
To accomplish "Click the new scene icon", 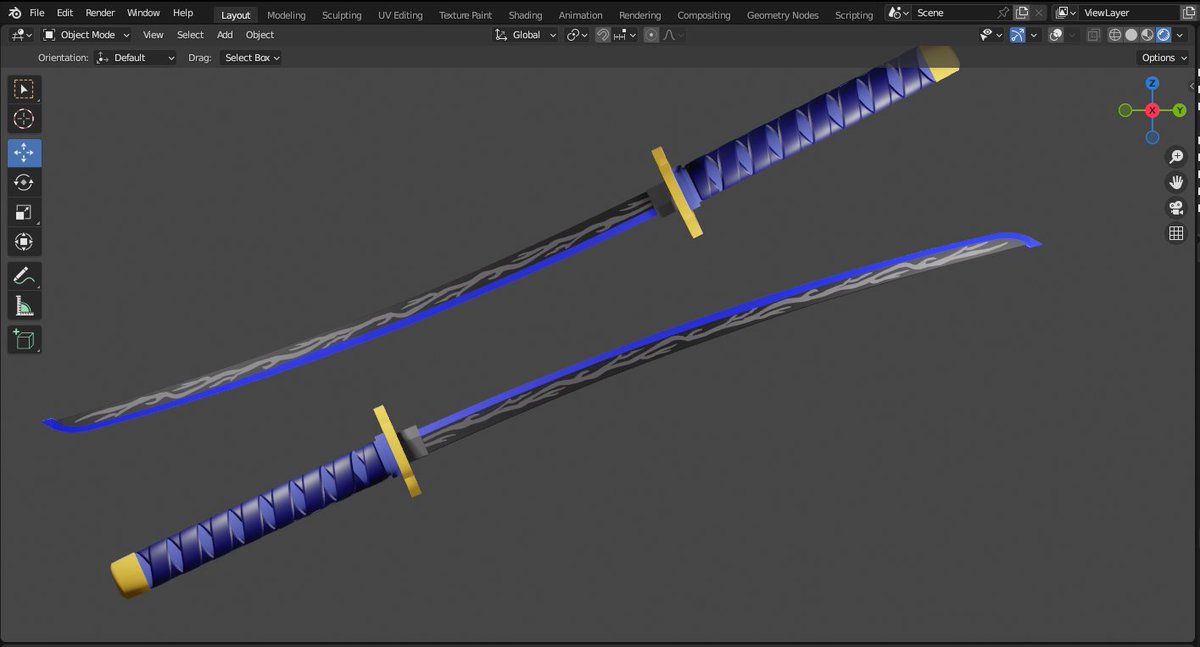I will point(1021,13).
